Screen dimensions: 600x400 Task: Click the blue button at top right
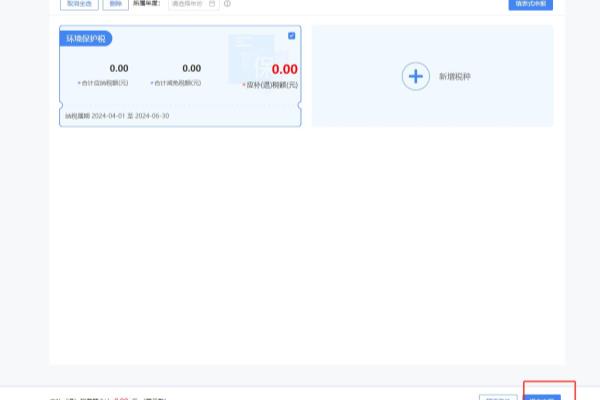pyautogui.click(x=530, y=4)
